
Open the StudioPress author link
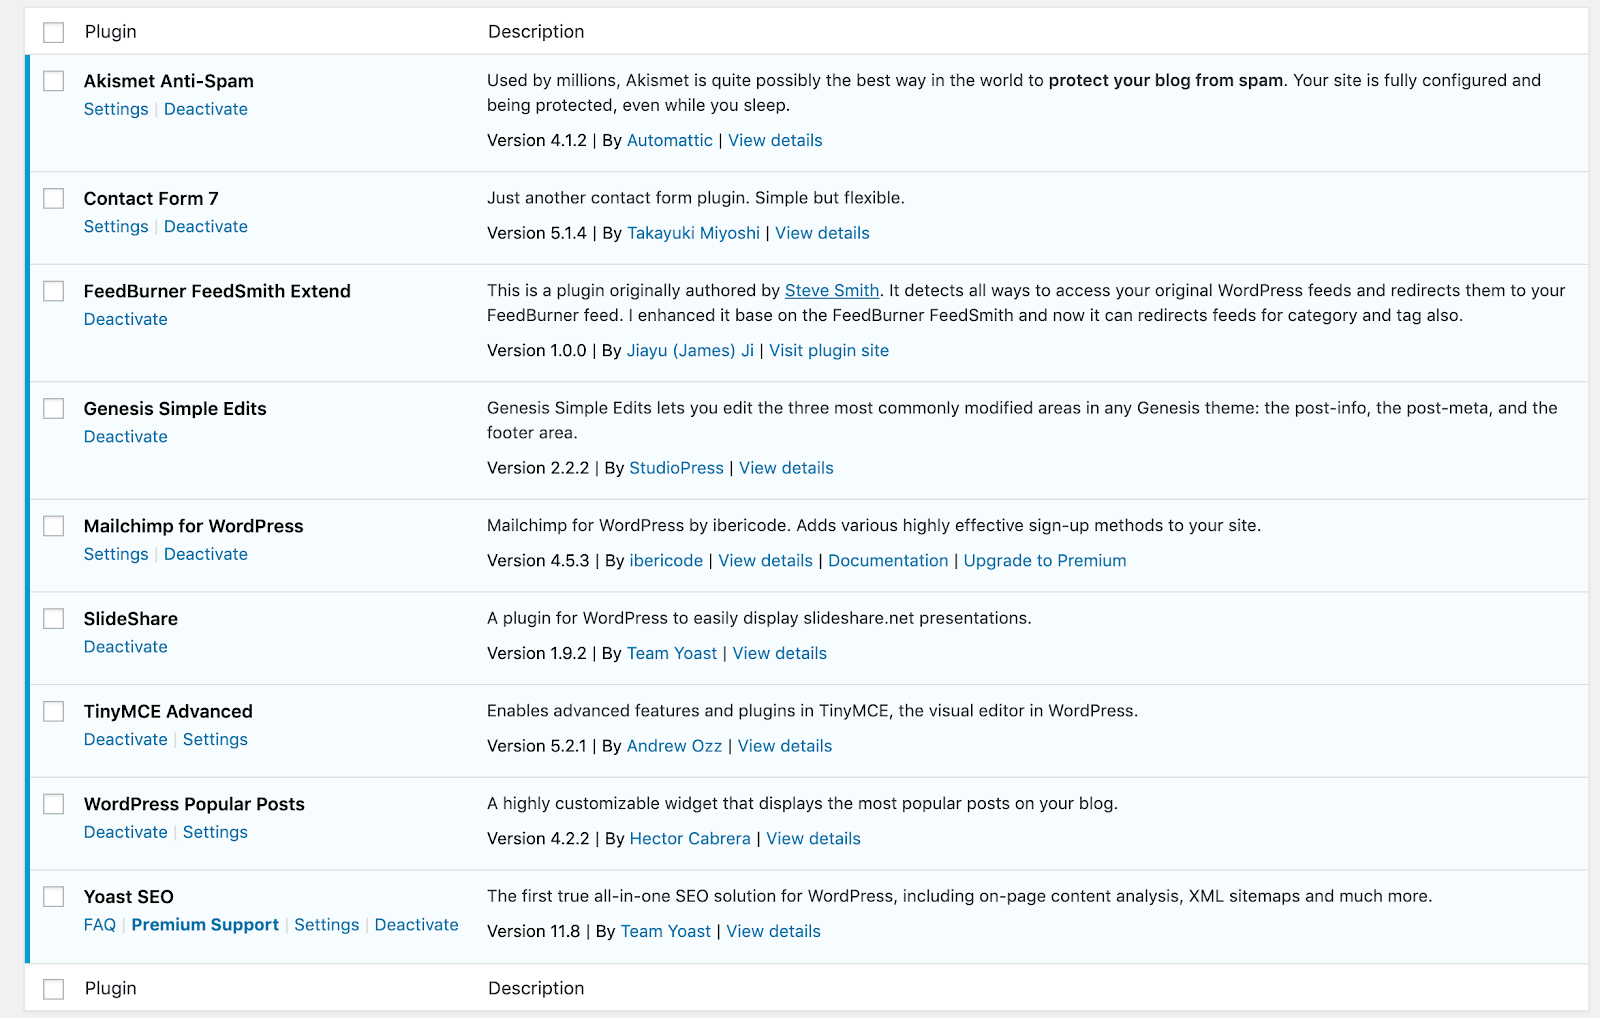[676, 468]
